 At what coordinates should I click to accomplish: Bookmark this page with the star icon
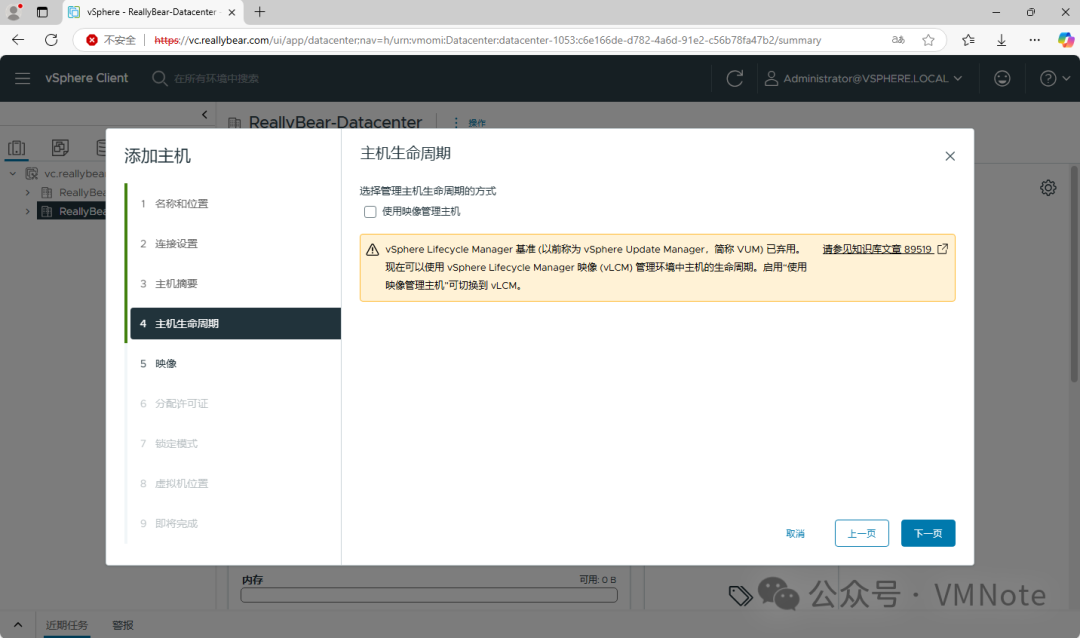(x=928, y=40)
